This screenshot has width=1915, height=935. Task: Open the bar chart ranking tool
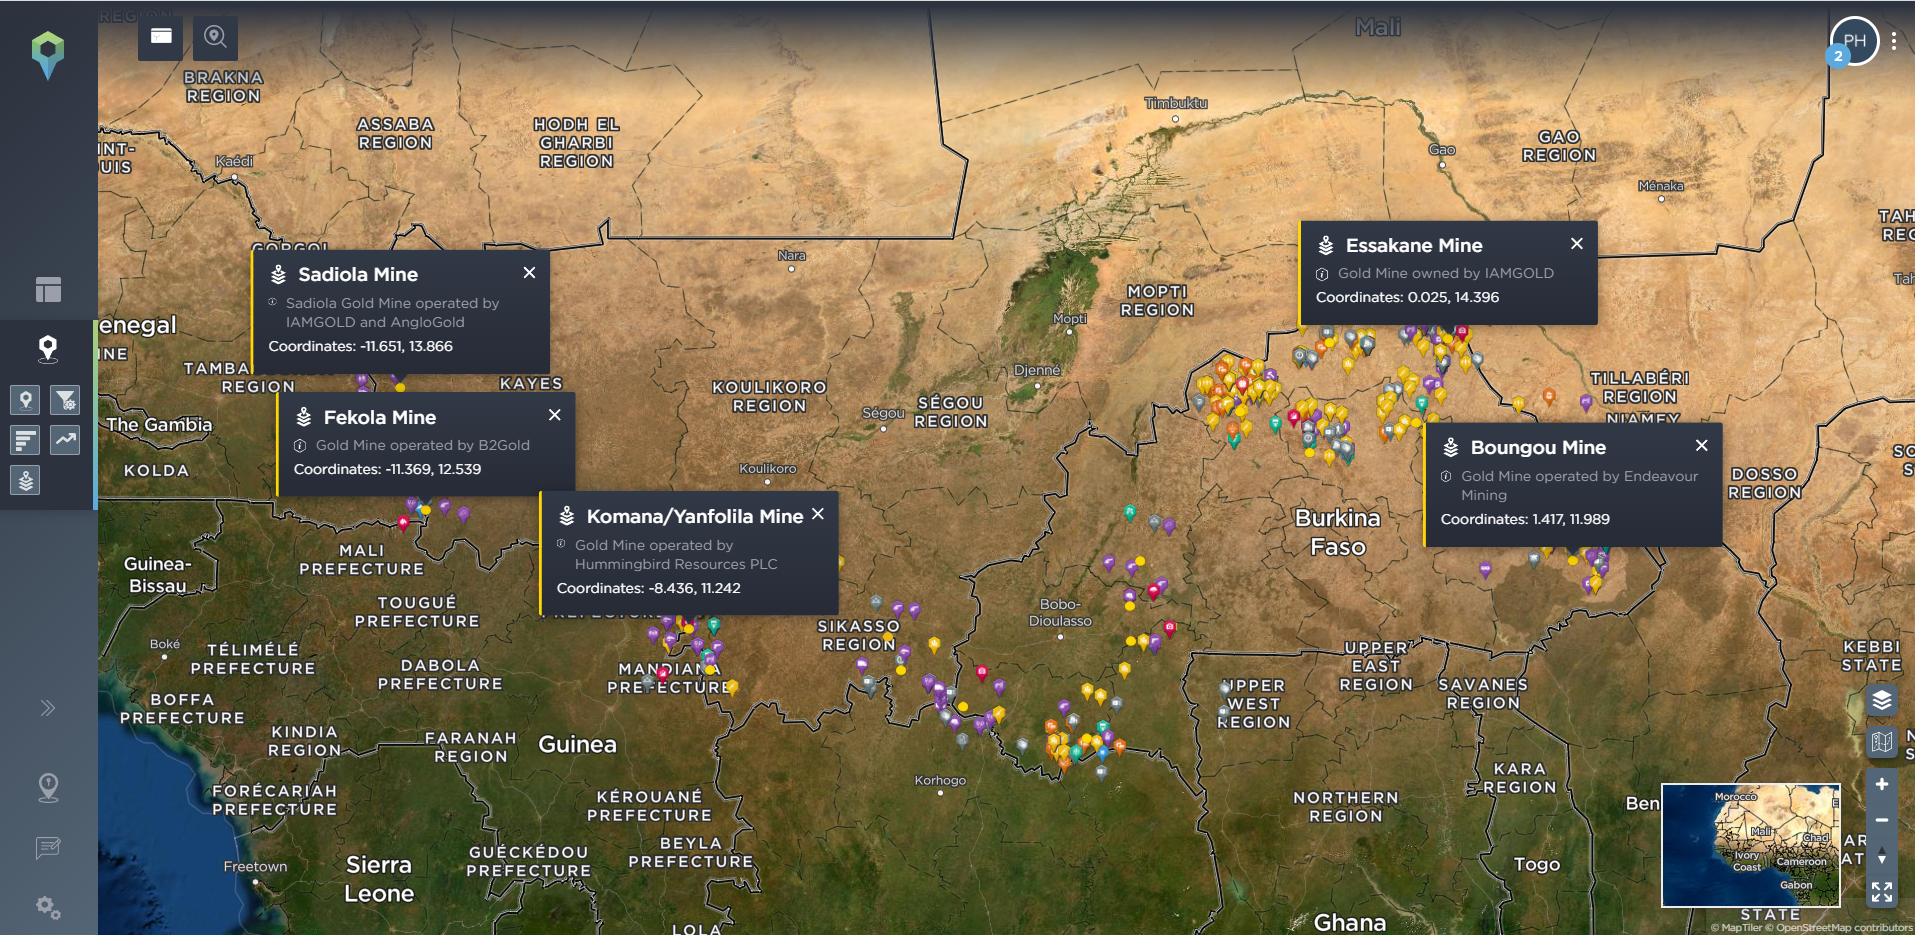[x=26, y=440]
